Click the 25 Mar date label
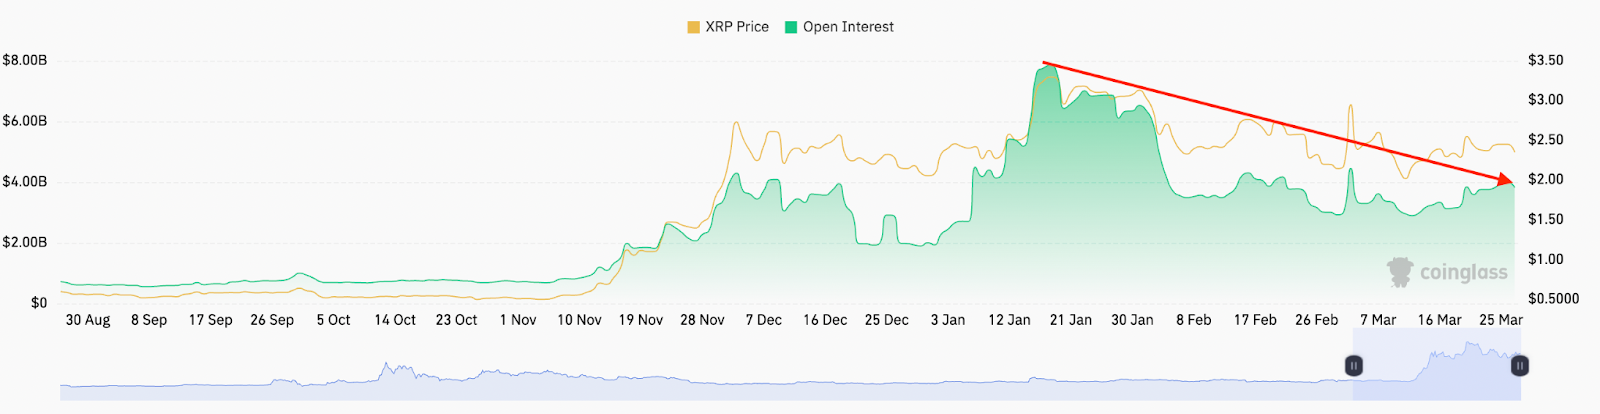Screen dimensions: 1600x414 pos(1500,320)
